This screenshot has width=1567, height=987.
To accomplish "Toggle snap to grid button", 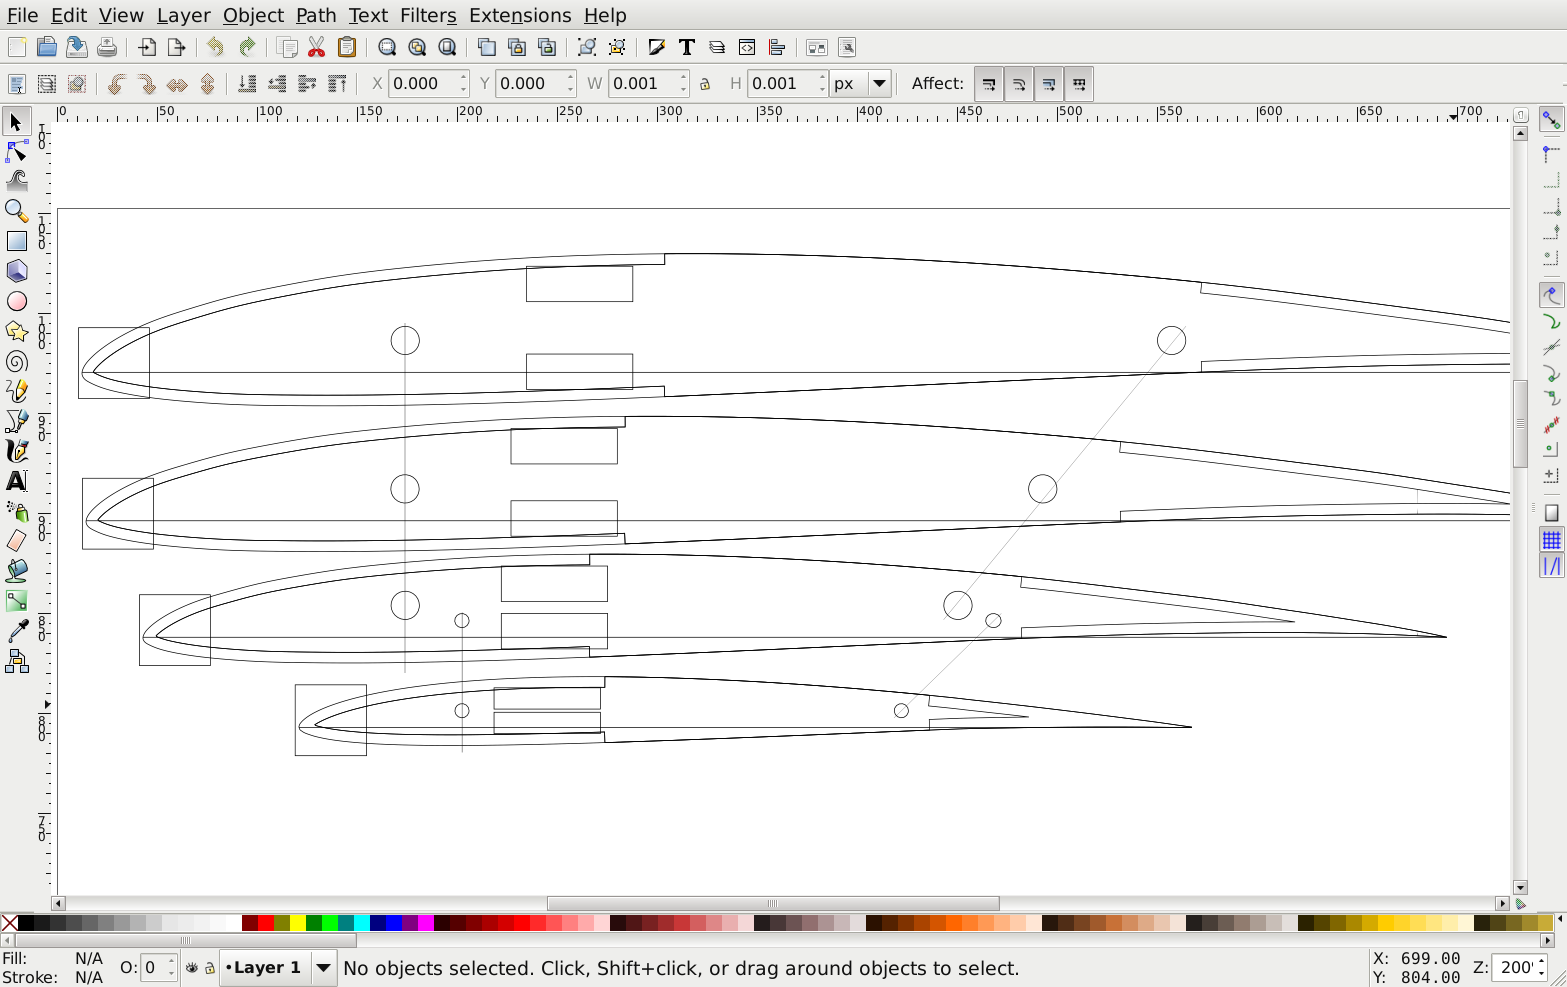I will [1551, 540].
